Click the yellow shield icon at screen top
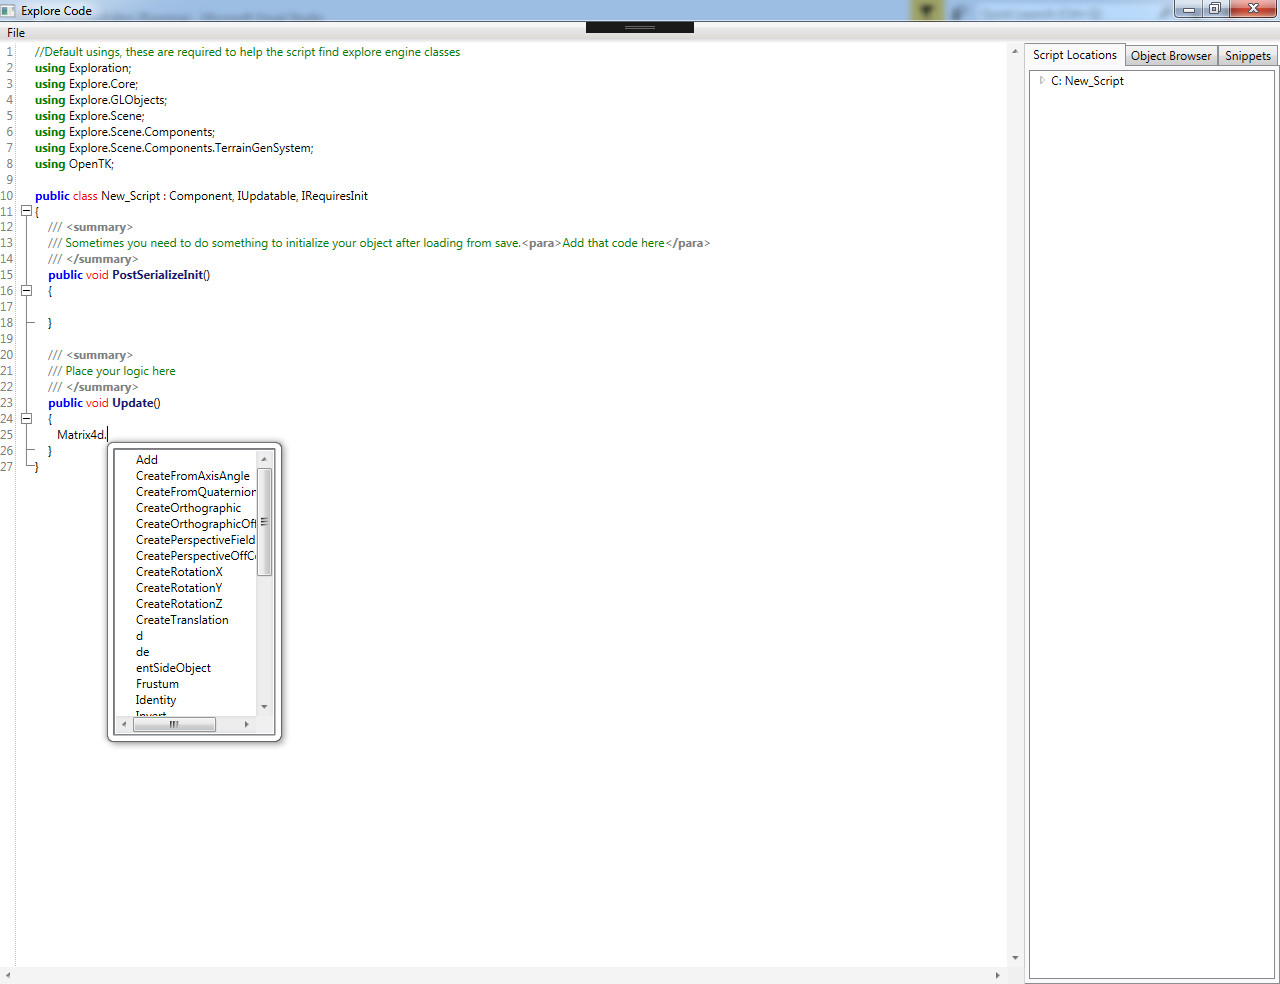1280x984 pixels. coord(925,9)
